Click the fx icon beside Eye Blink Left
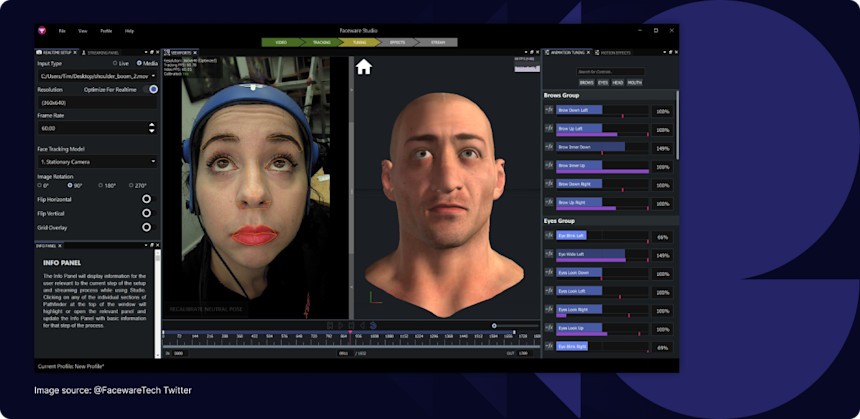This screenshot has height=419, width=860. pos(548,235)
